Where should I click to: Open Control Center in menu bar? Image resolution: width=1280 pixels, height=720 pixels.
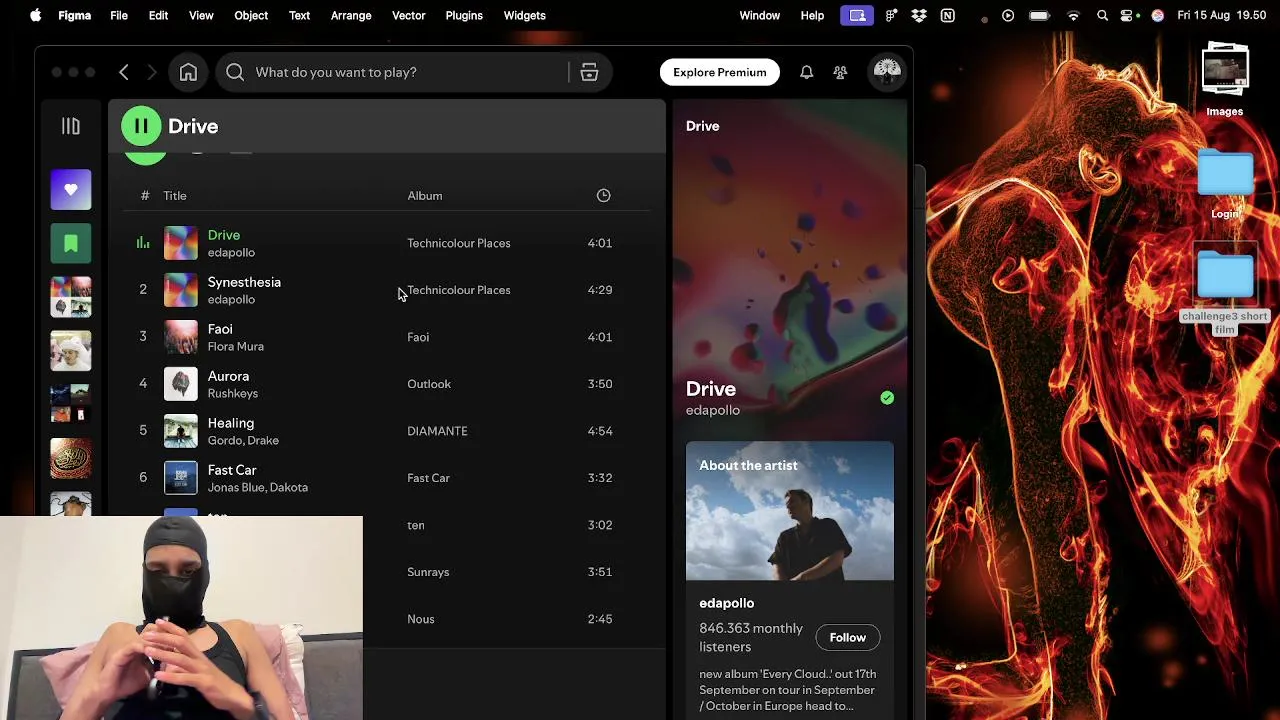[x=1129, y=15]
